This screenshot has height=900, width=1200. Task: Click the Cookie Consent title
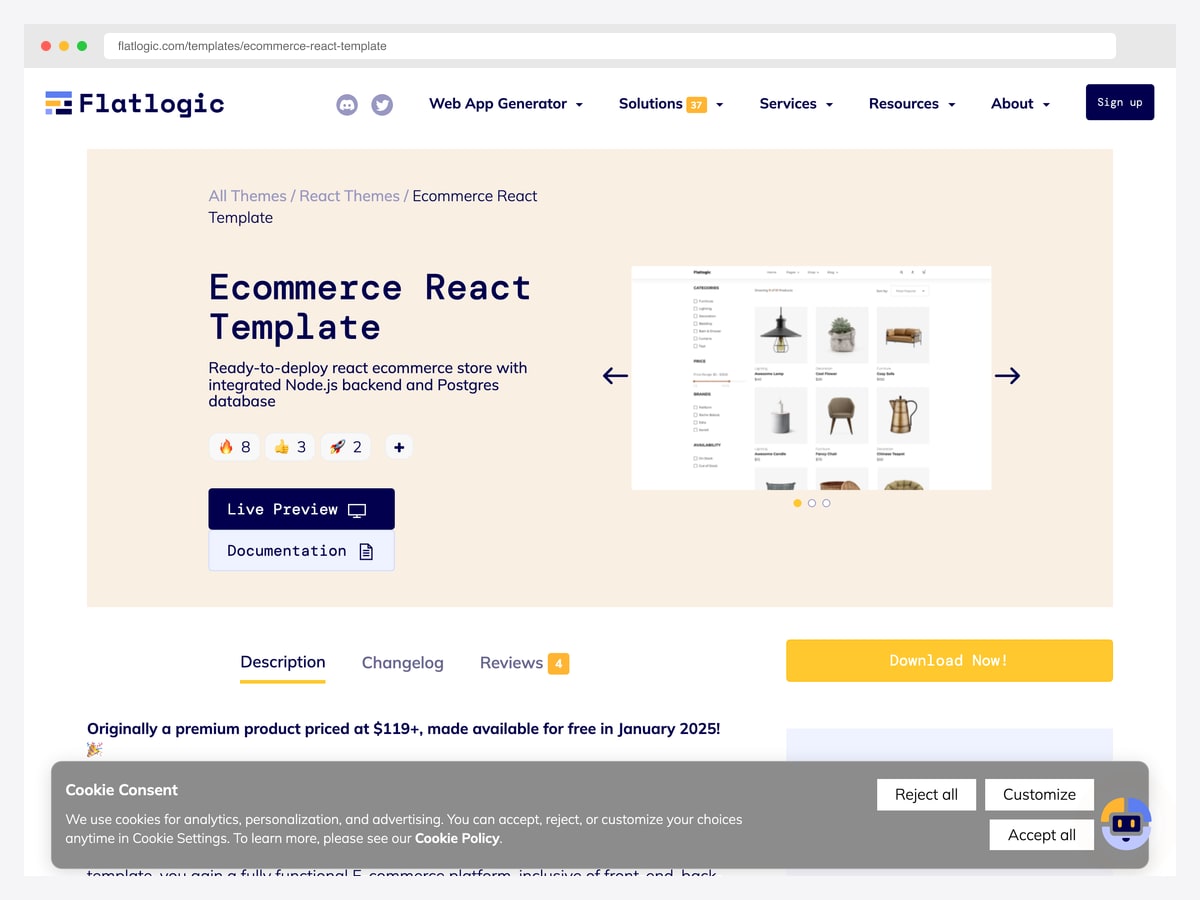pyautogui.click(x=122, y=790)
